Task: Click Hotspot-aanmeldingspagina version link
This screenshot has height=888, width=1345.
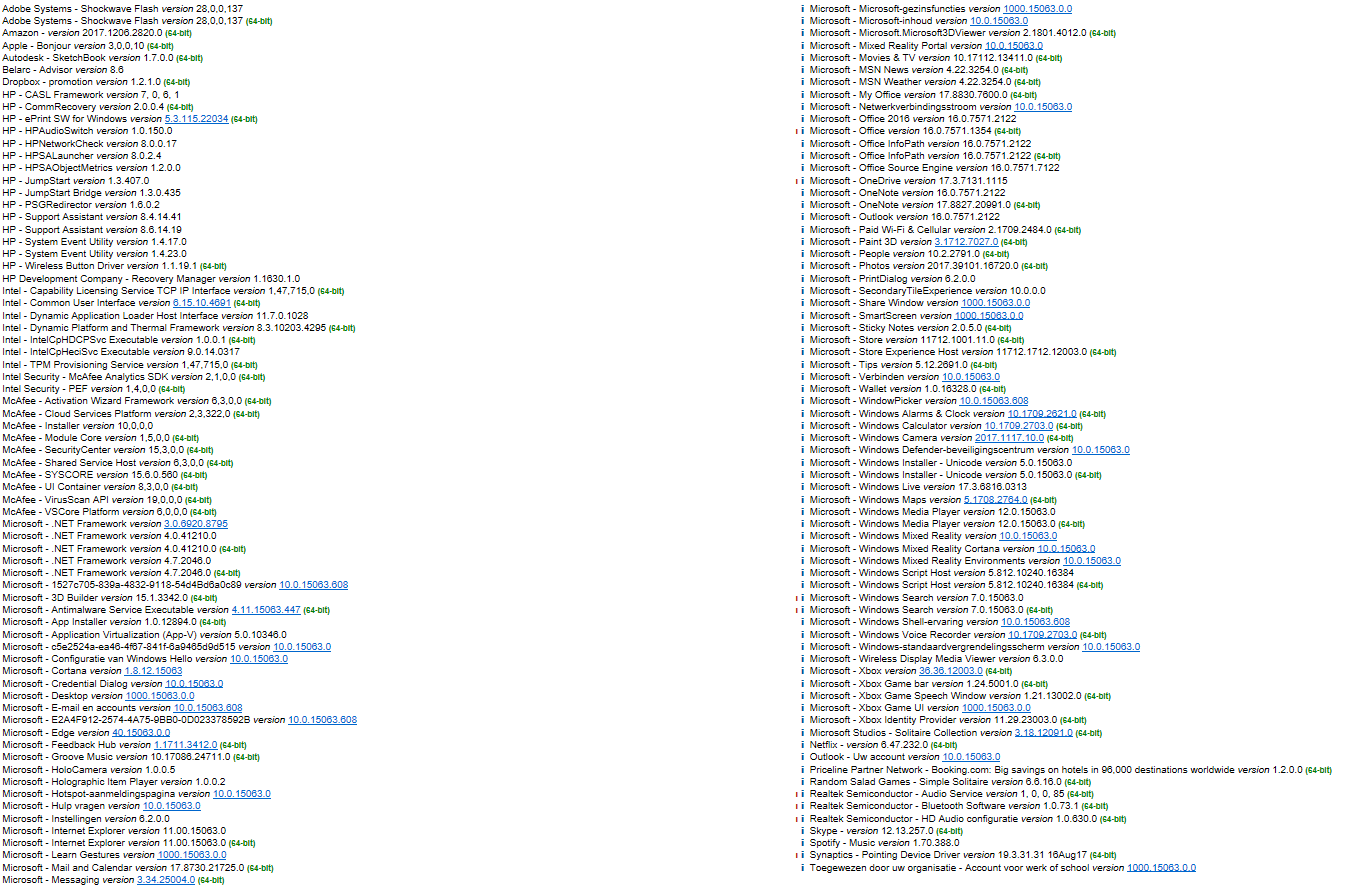Action: click(x=242, y=794)
